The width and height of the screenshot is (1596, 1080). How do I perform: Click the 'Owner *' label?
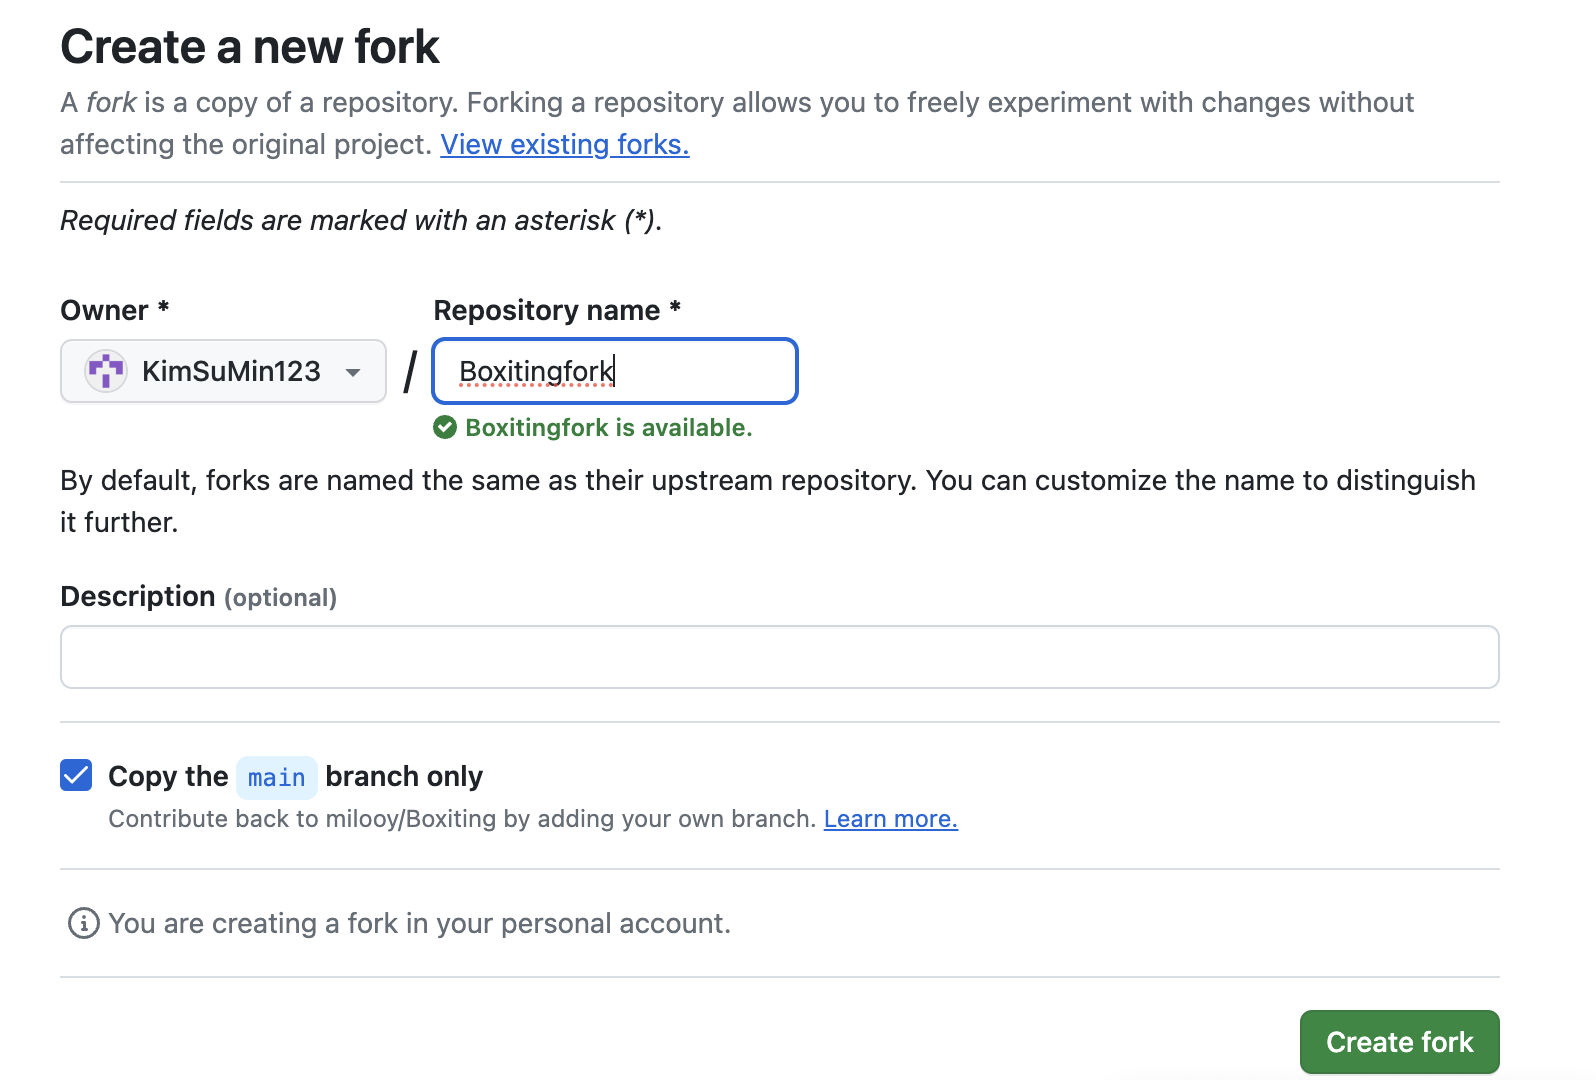[x=115, y=310]
